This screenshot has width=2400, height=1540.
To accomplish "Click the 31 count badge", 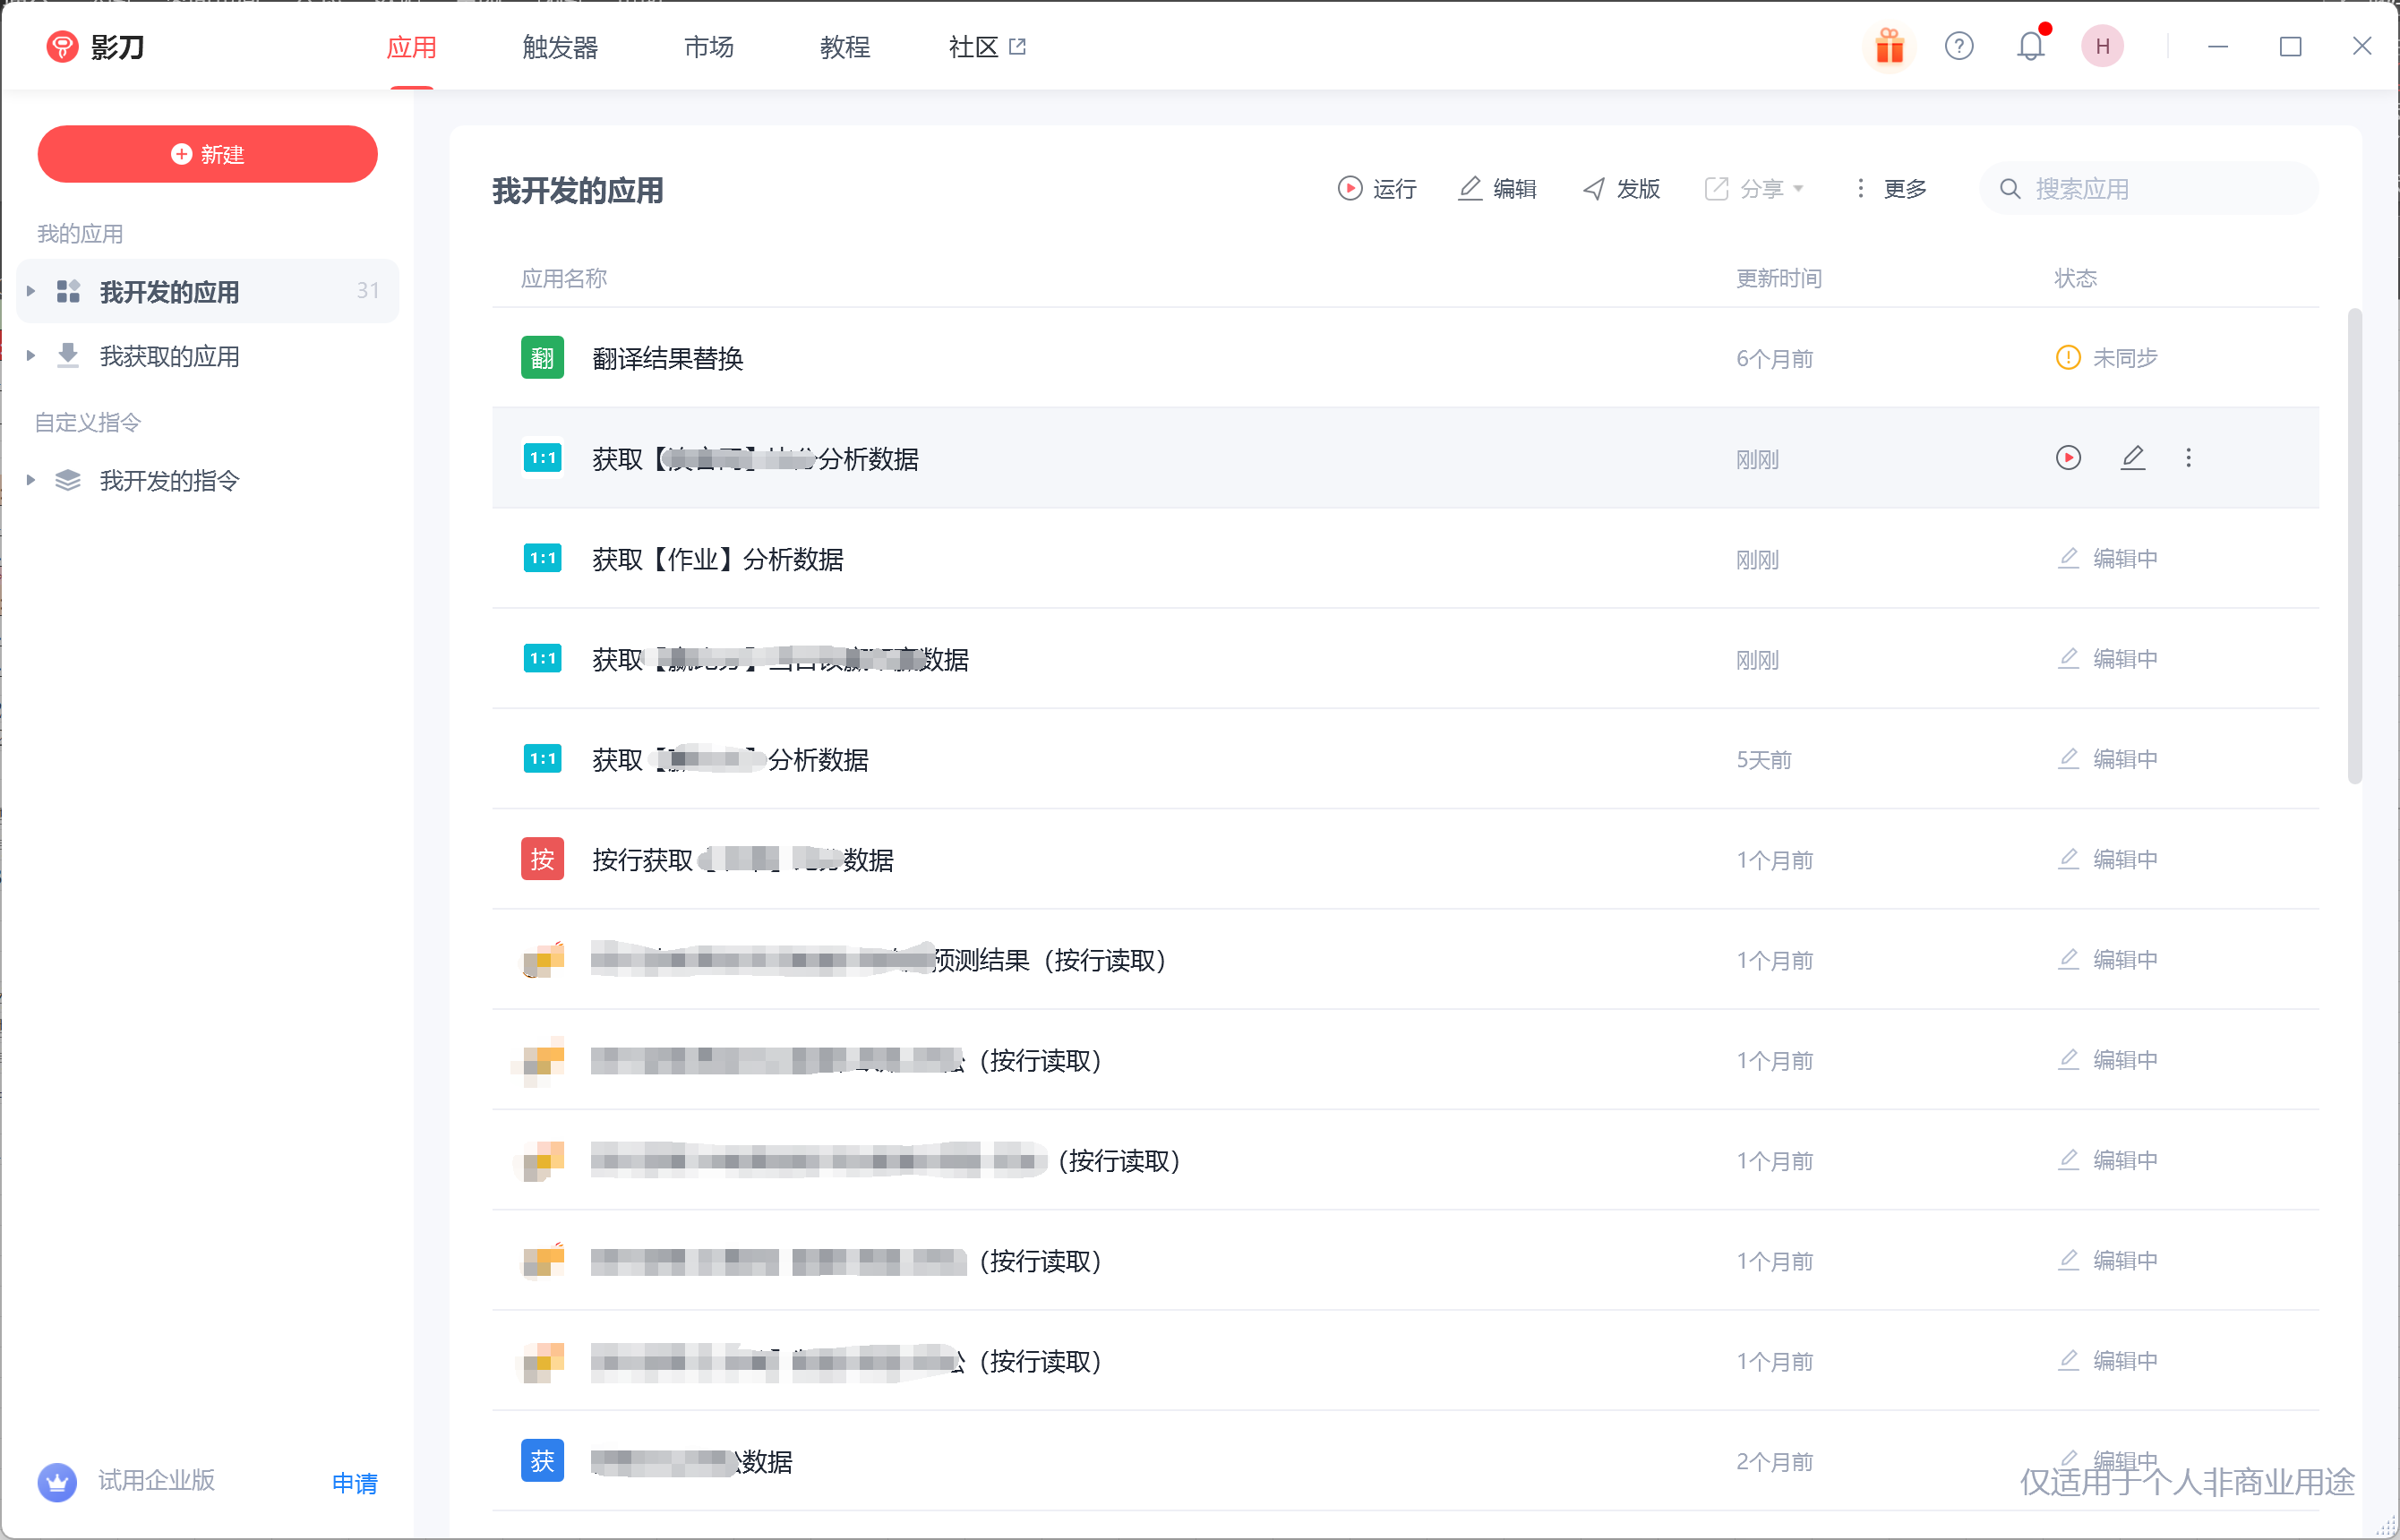I will click(368, 290).
